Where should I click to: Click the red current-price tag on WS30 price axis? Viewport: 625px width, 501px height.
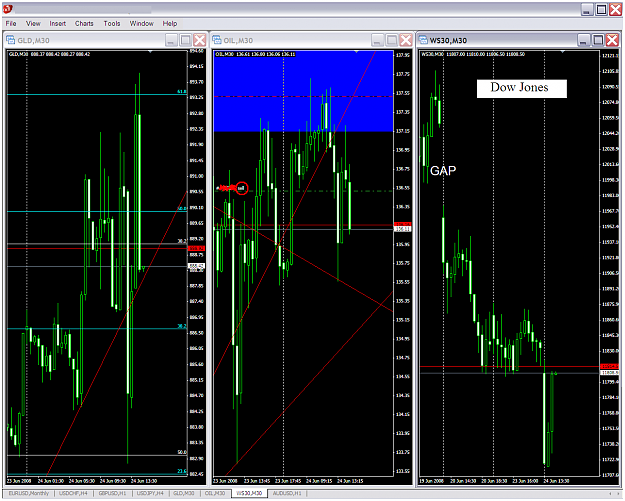click(x=610, y=366)
